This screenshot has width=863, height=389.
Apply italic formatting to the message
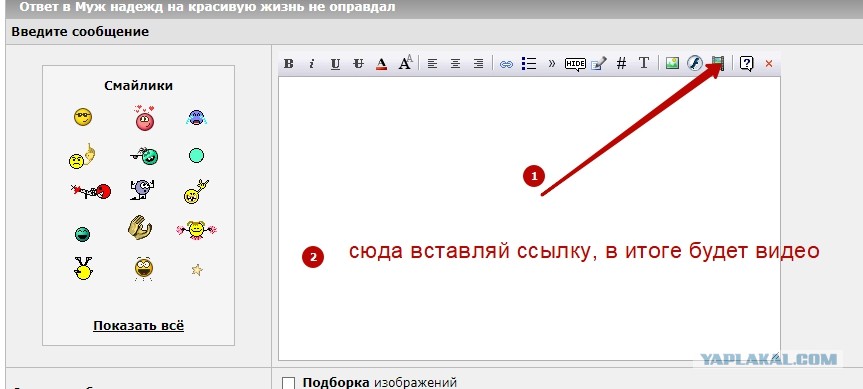click(x=312, y=64)
